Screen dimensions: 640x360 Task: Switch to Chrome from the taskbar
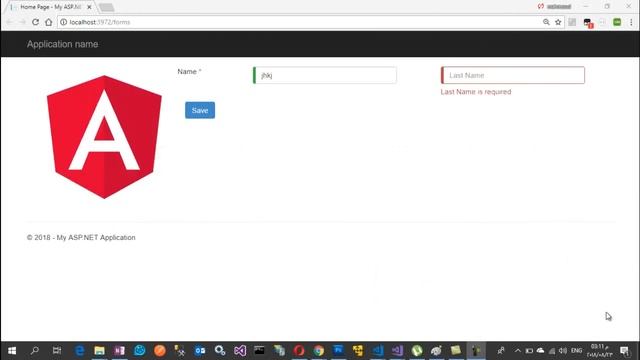click(319, 351)
